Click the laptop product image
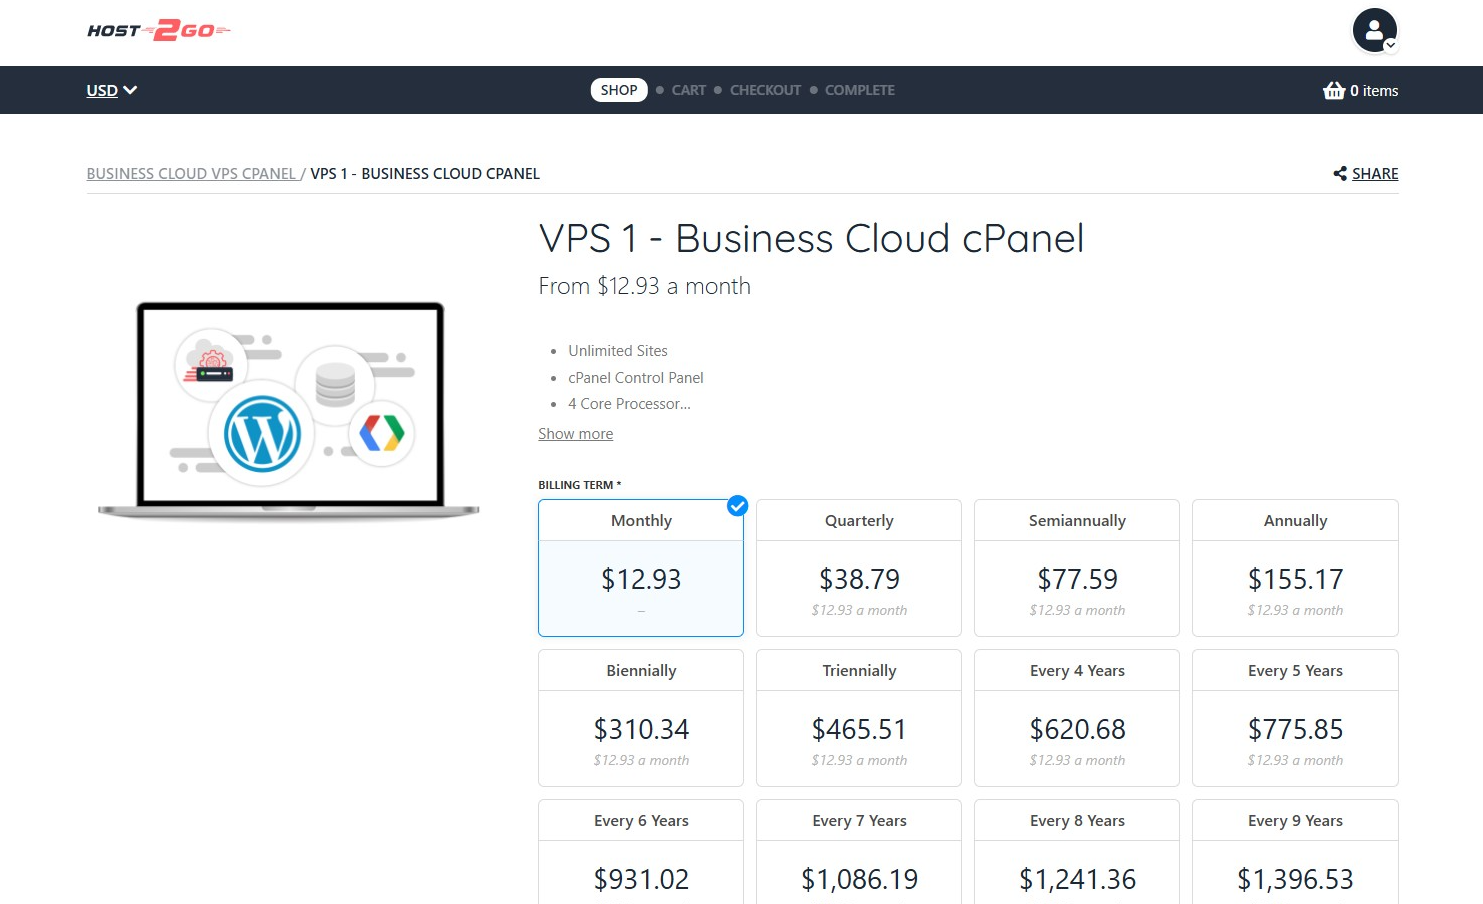1483x904 pixels. (289, 410)
